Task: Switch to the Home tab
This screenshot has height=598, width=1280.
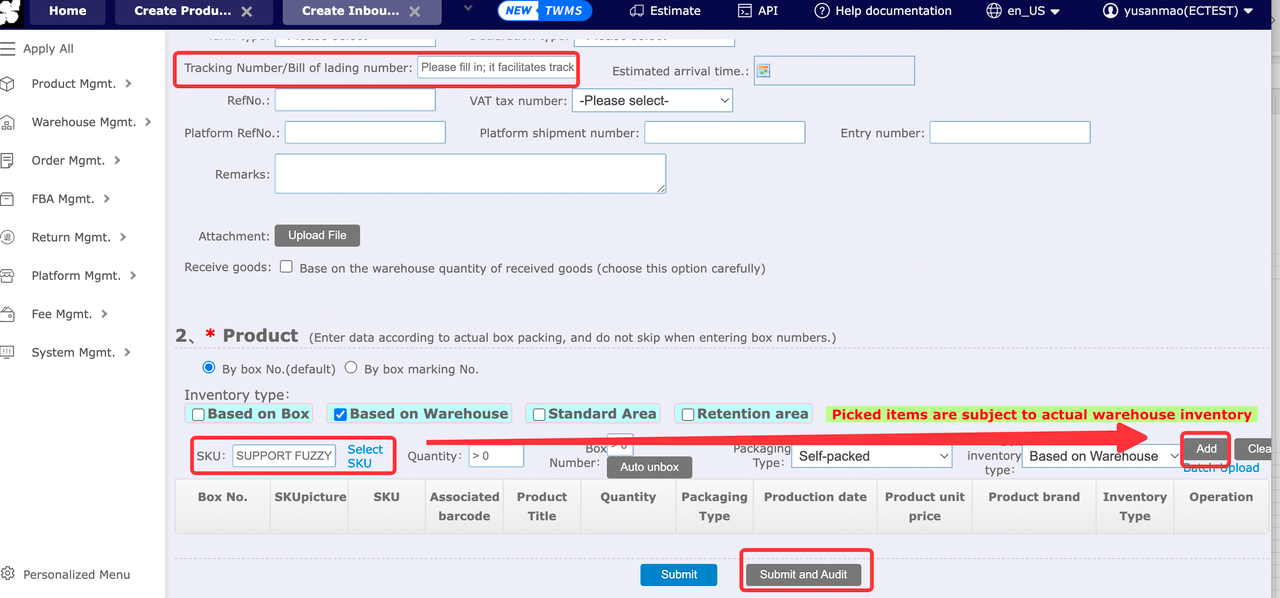Action: coord(67,11)
